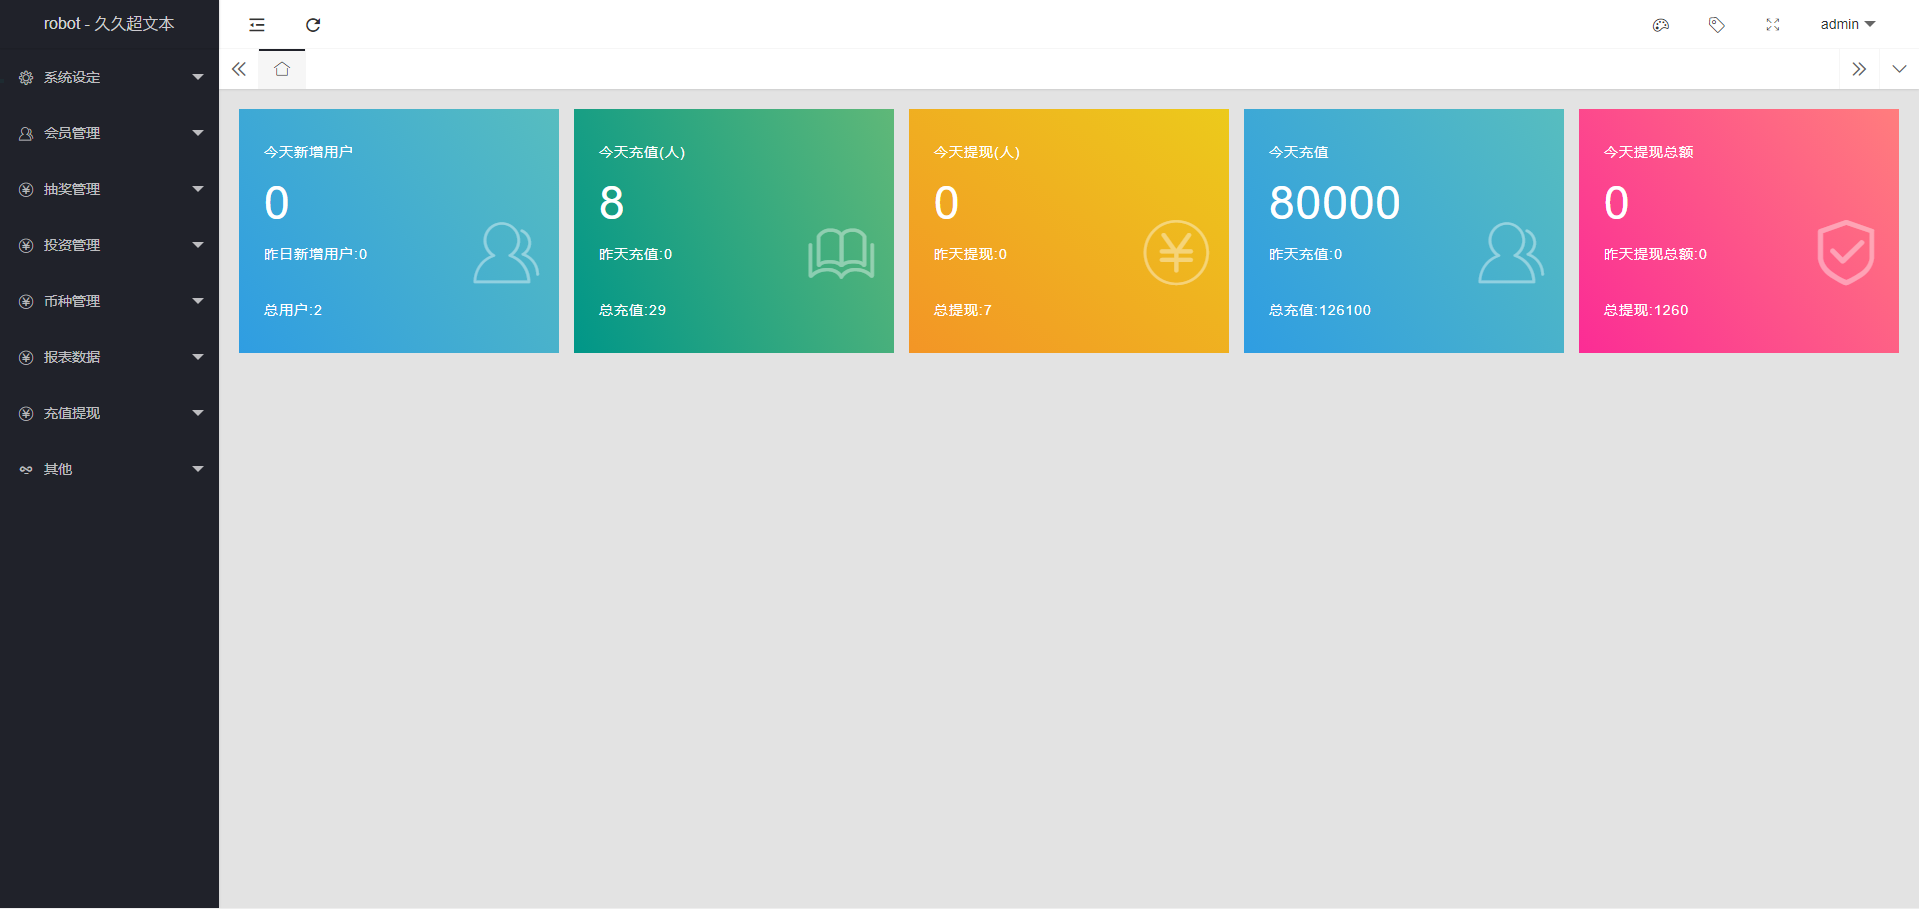Click users icon on 今天新增用户 card

click(x=506, y=253)
